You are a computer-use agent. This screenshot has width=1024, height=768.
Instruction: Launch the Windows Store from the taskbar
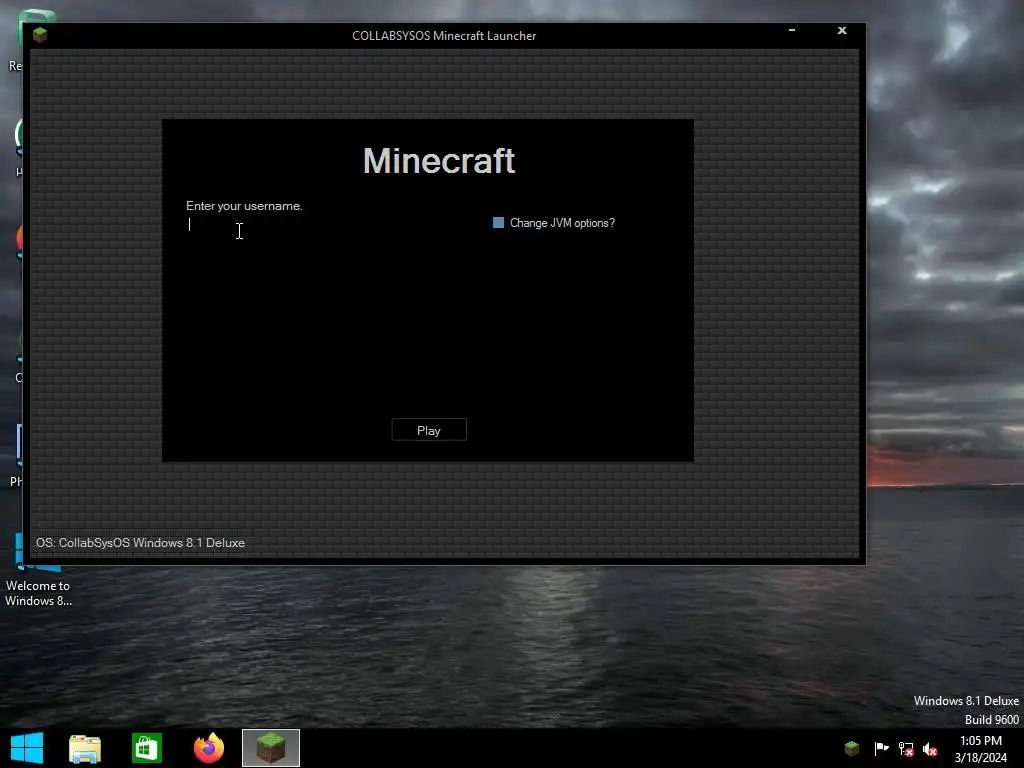click(146, 748)
